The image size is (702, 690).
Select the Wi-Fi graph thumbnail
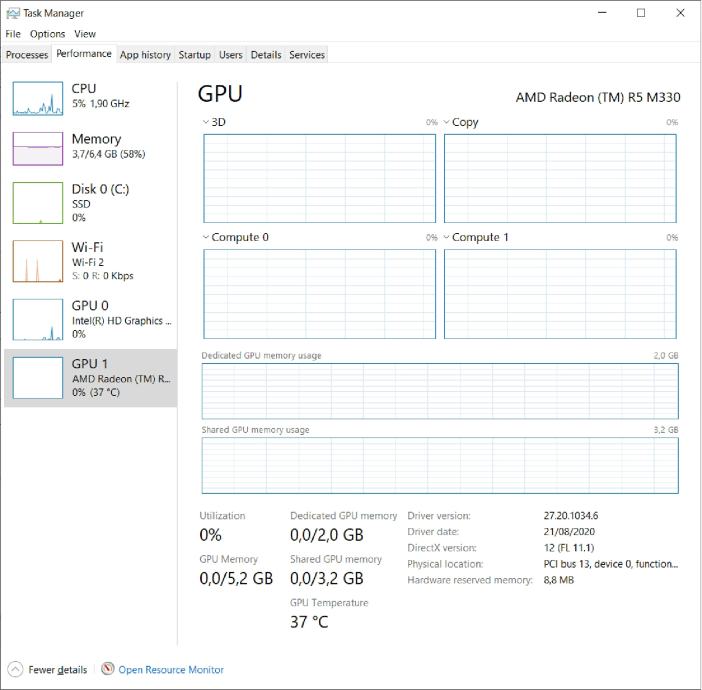38,261
